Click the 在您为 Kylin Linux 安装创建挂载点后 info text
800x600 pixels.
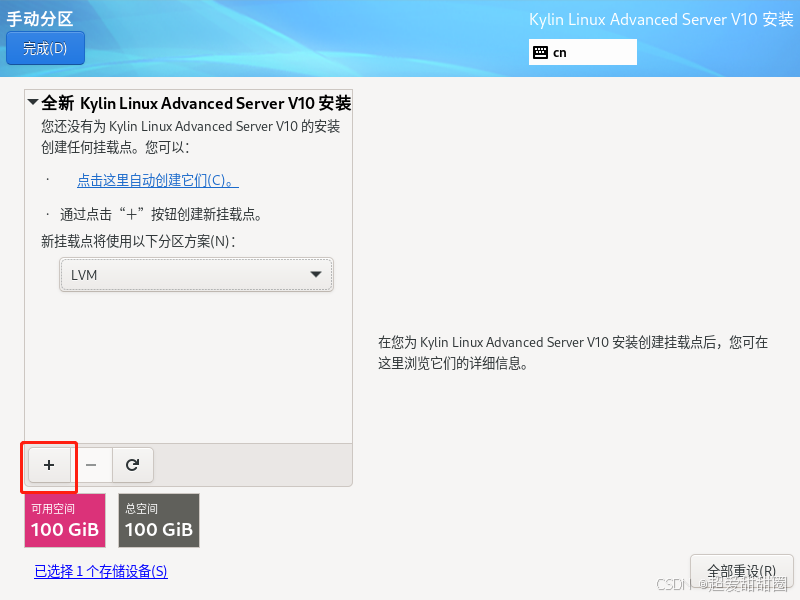coord(573,353)
